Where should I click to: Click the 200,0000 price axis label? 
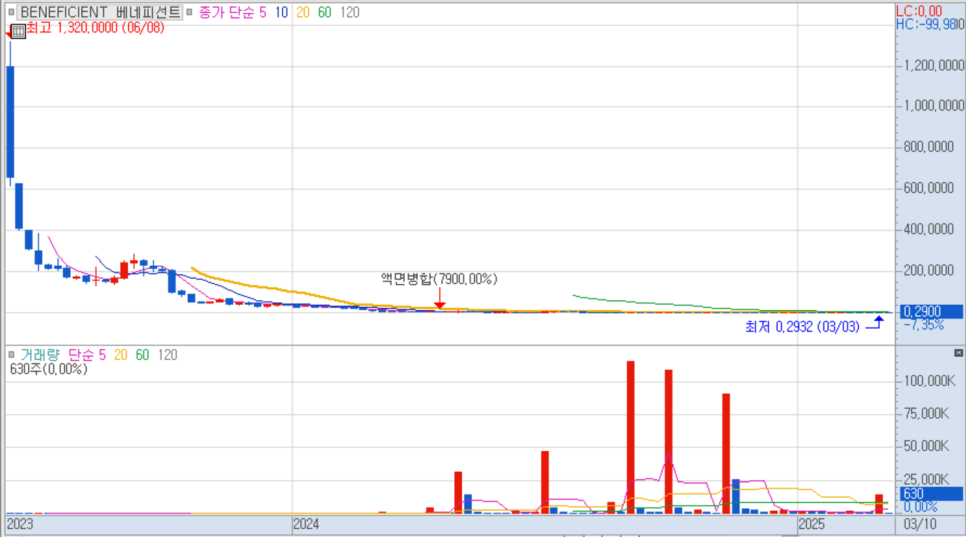coord(928,270)
